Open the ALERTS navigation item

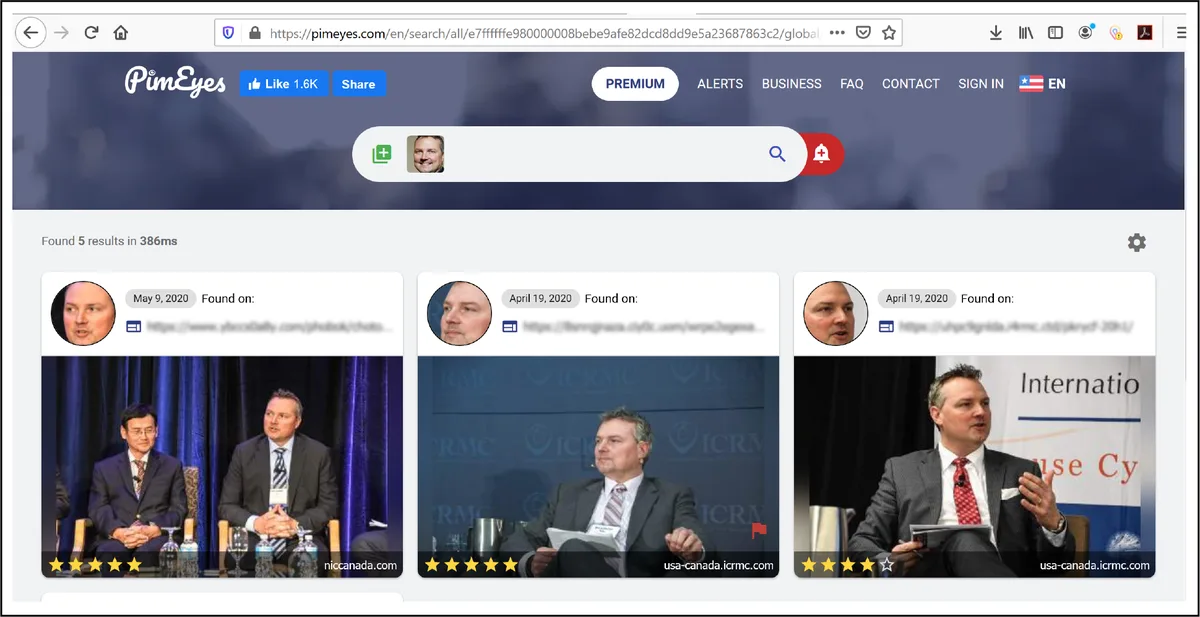(720, 84)
